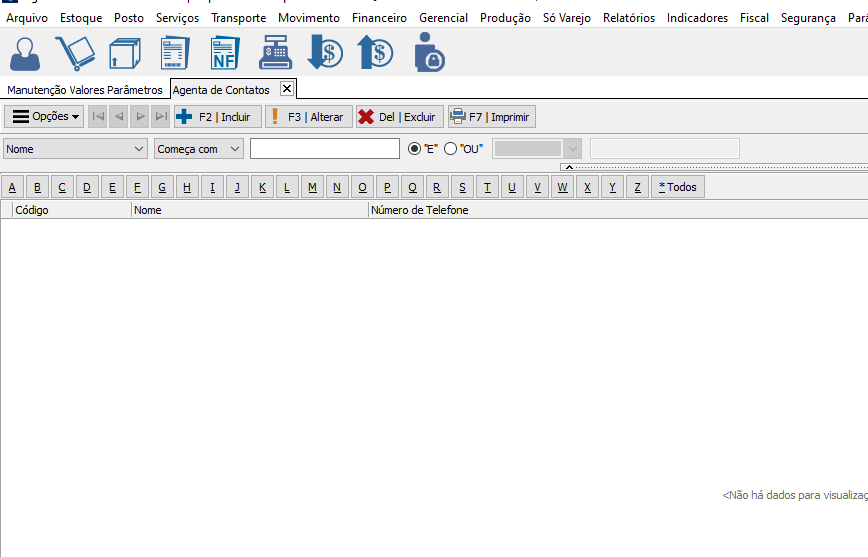Open the user with padlock icon

point(428,52)
